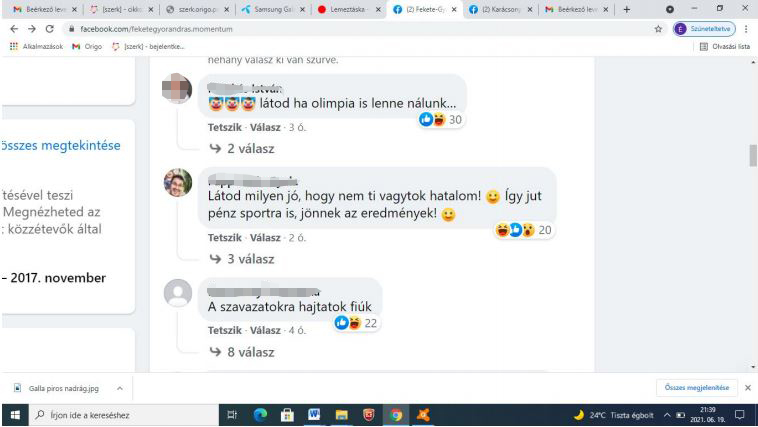Image resolution: width=758 pixels, height=427 pixels.
Task: Open Chrome's three-dot menu
Action: [746, 29]
